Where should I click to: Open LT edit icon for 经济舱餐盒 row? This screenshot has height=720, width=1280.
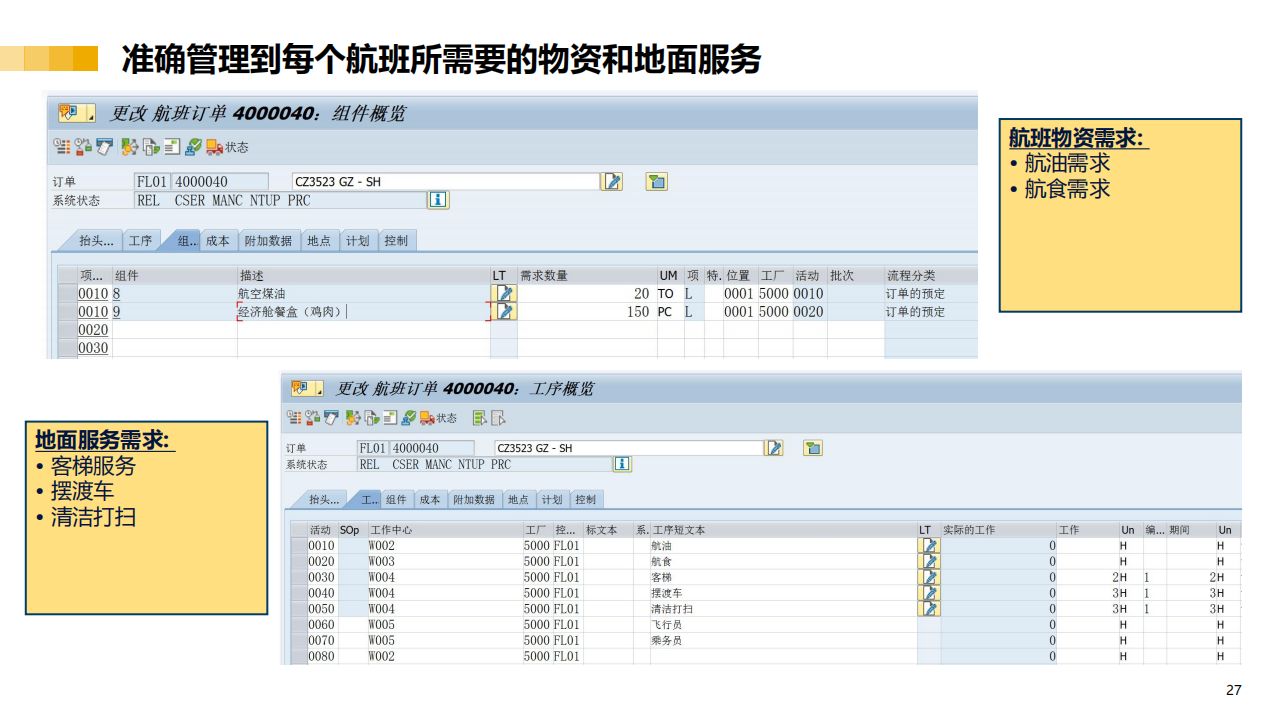[504, 312]
